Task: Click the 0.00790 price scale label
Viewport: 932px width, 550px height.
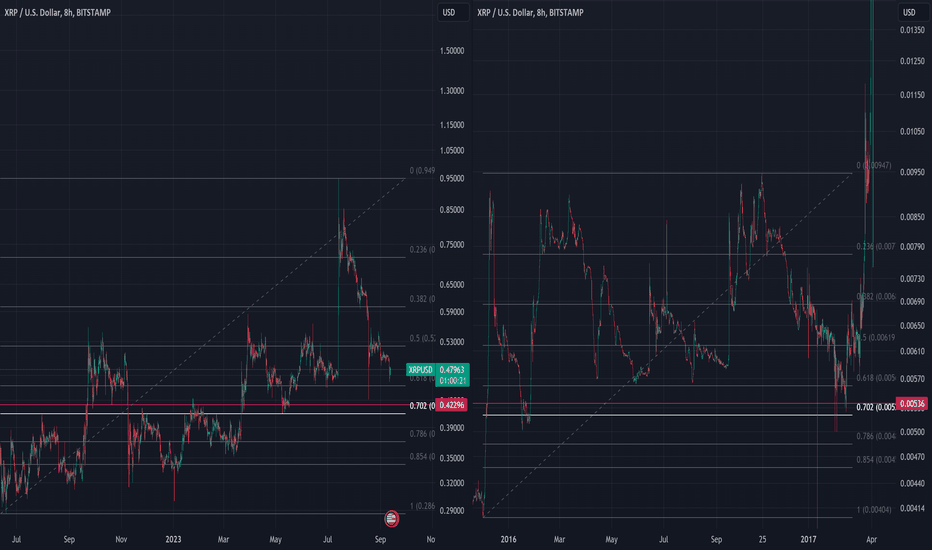Action: coord(912,247)
